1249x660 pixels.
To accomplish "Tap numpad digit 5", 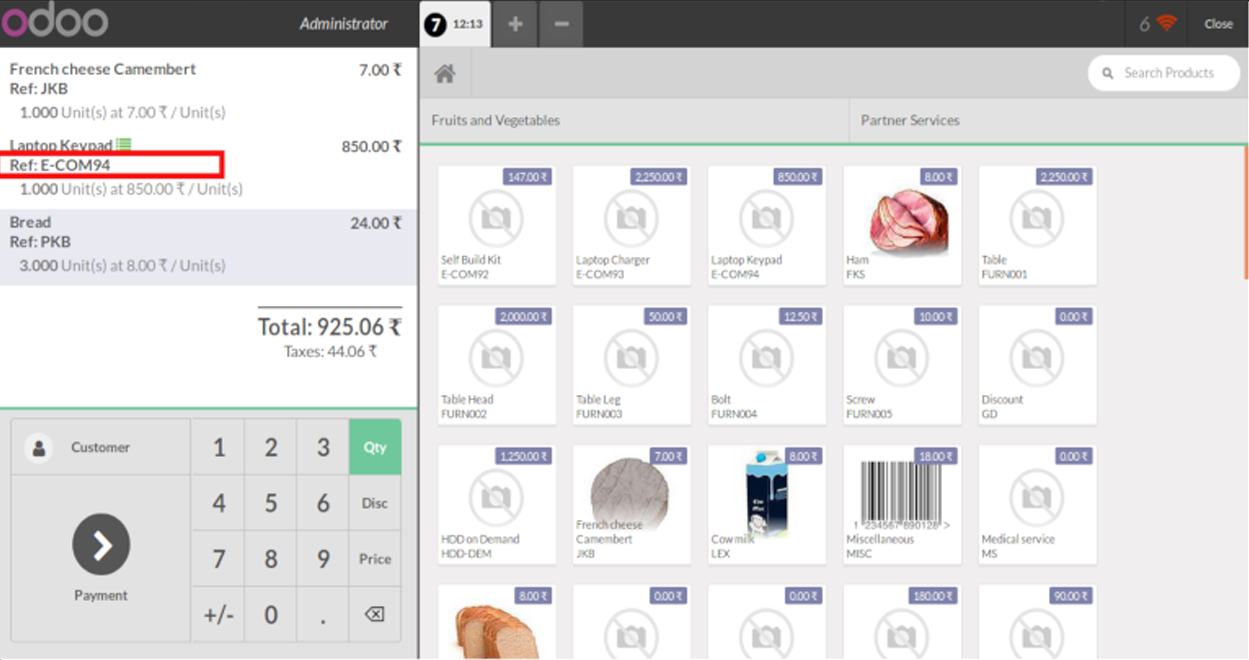I will tap(271, 503).
